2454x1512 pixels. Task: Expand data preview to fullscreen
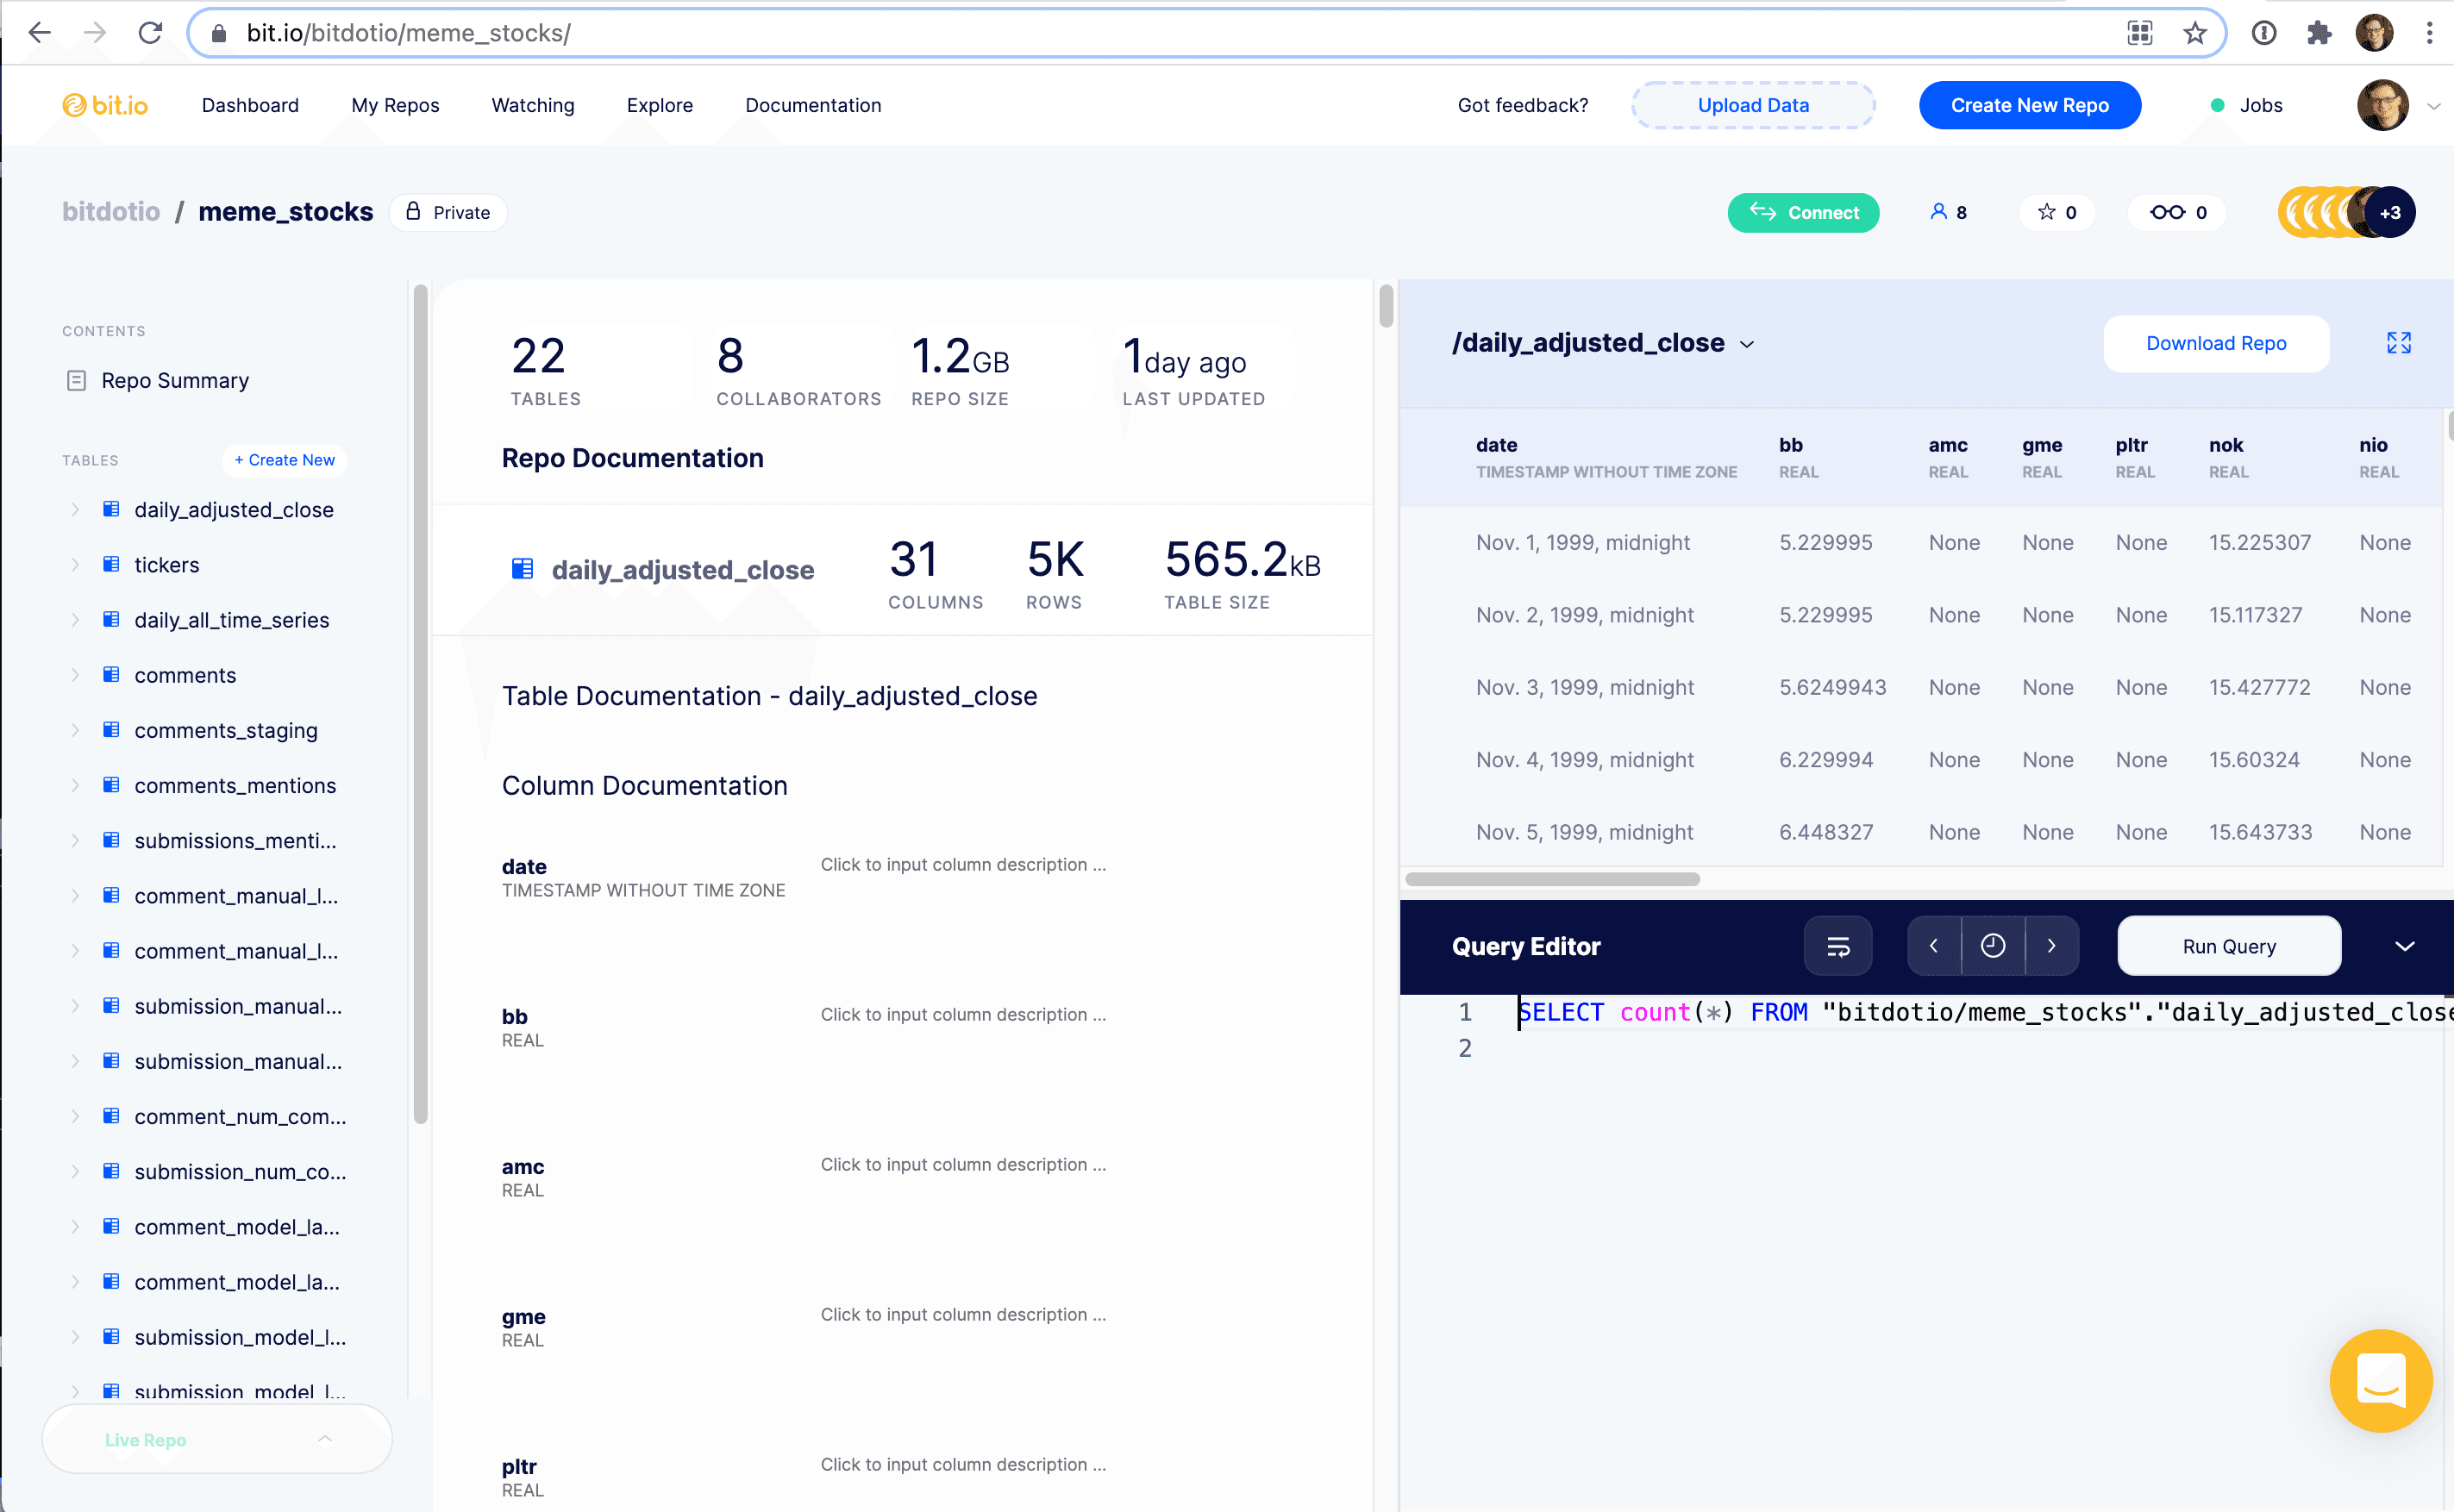(2398, 343)
